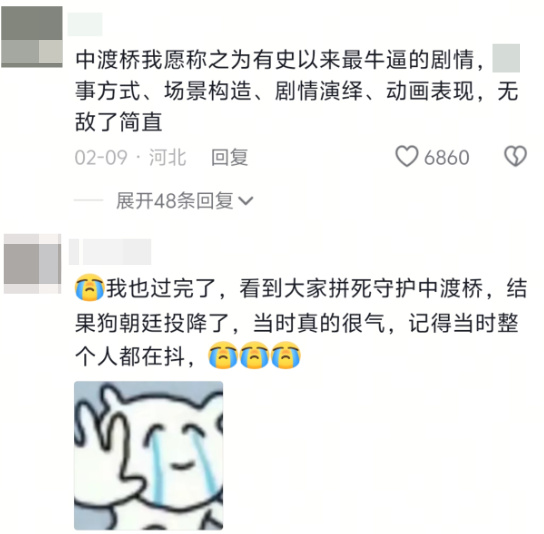
Task: Click the blurred emoji after 剧情，
Action: click(x=506, y=58)
